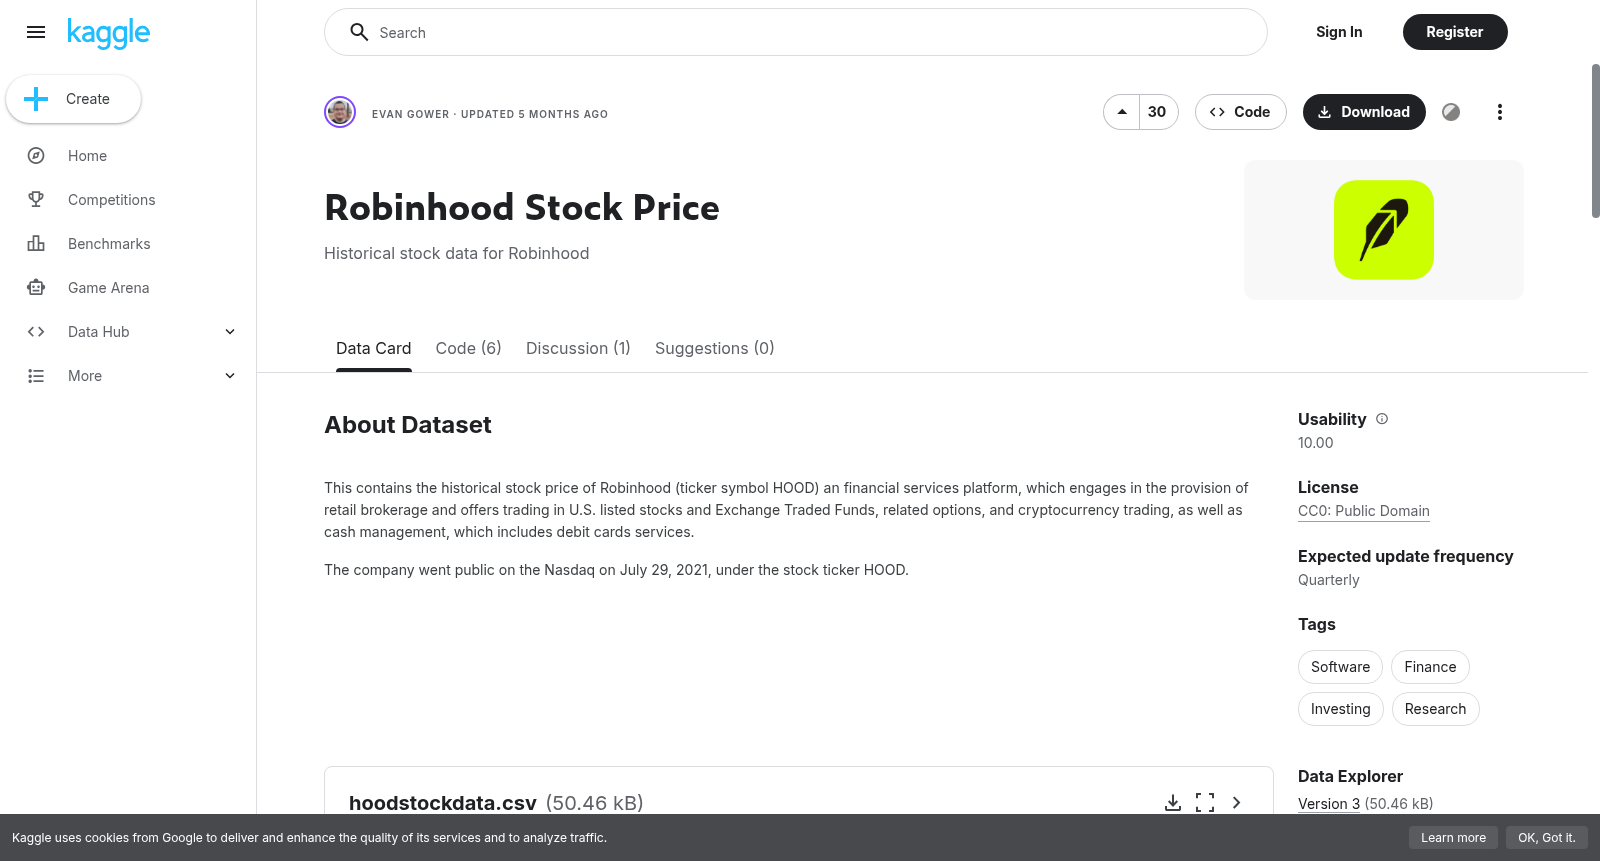1600x861 pixels.
Task: Click the Robinhood feather logo thumbnail
Action: click(1384, 230)
